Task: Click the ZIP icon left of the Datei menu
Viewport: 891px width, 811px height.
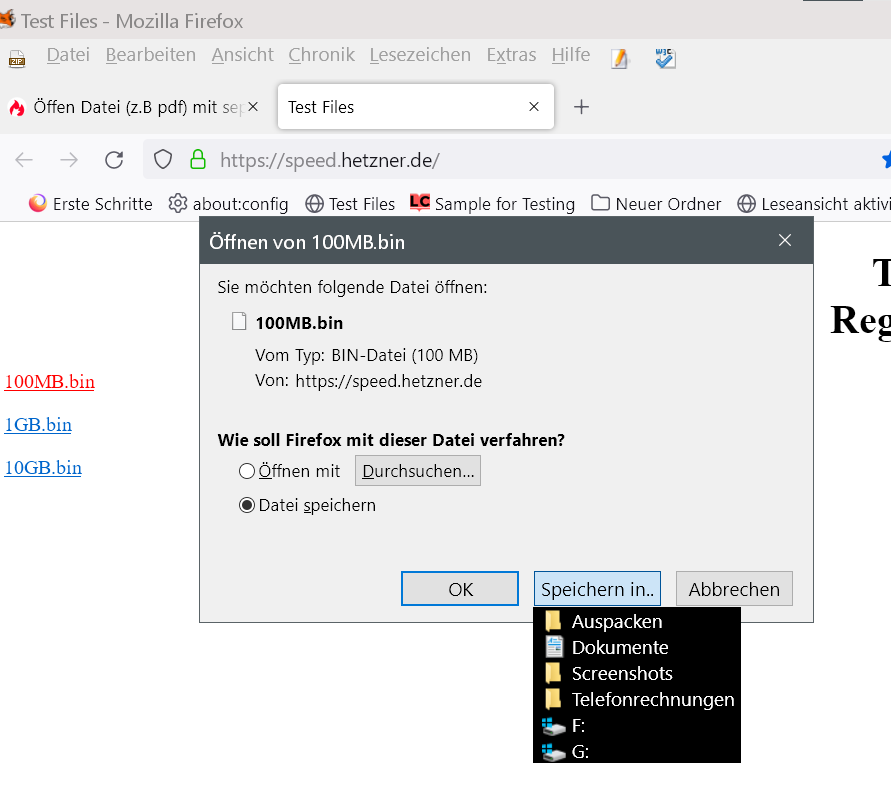Action: 17,59
